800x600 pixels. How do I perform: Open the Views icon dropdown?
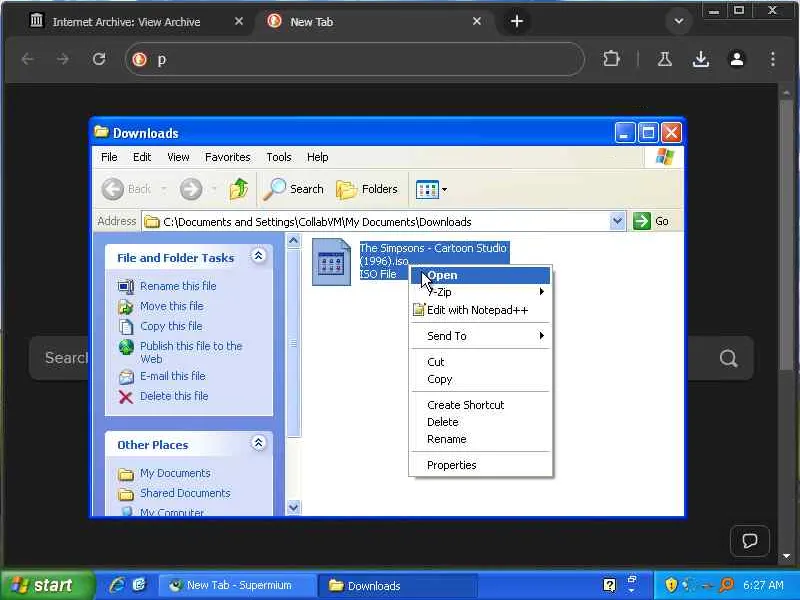pyautogui.click(x=431, y=189)
